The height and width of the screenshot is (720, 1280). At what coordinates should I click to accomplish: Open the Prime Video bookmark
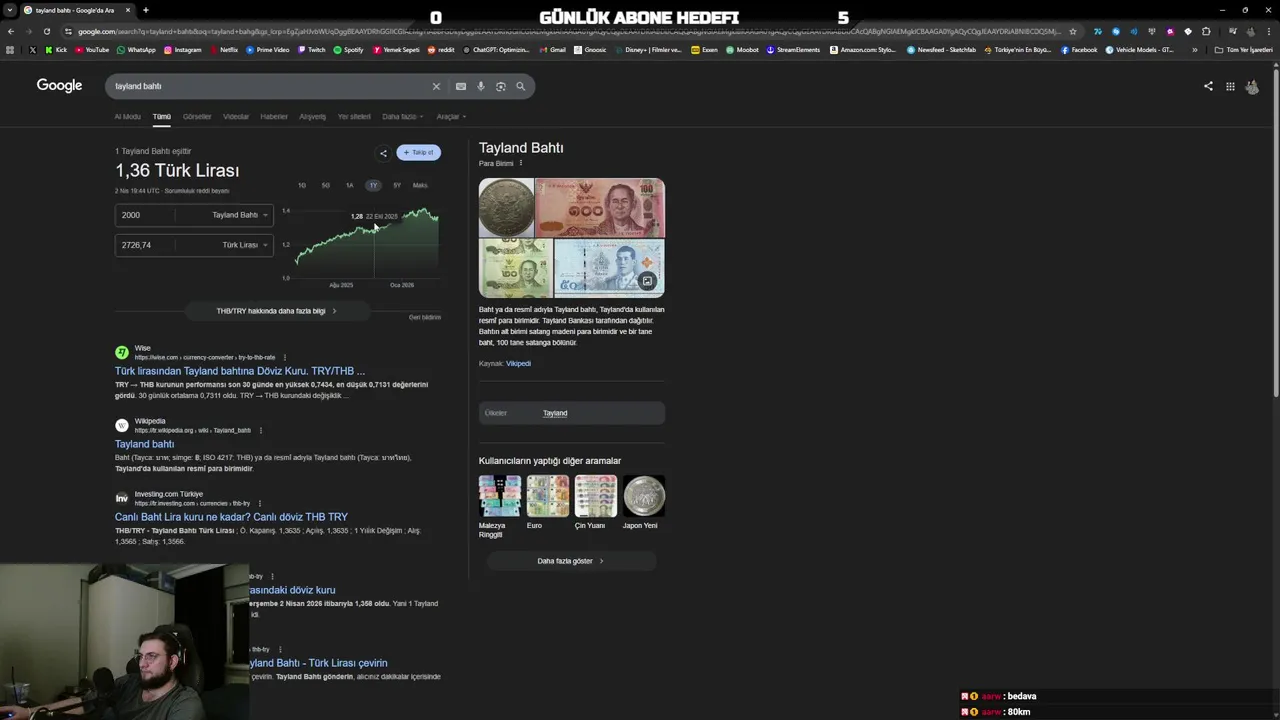coord(267,50)
